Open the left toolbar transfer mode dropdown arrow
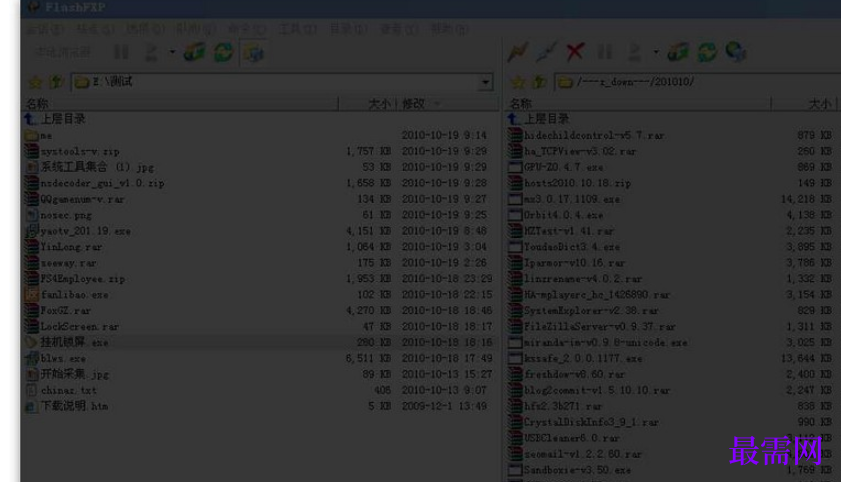The width and height of the screenshot is (841, 482). (172, 52)
